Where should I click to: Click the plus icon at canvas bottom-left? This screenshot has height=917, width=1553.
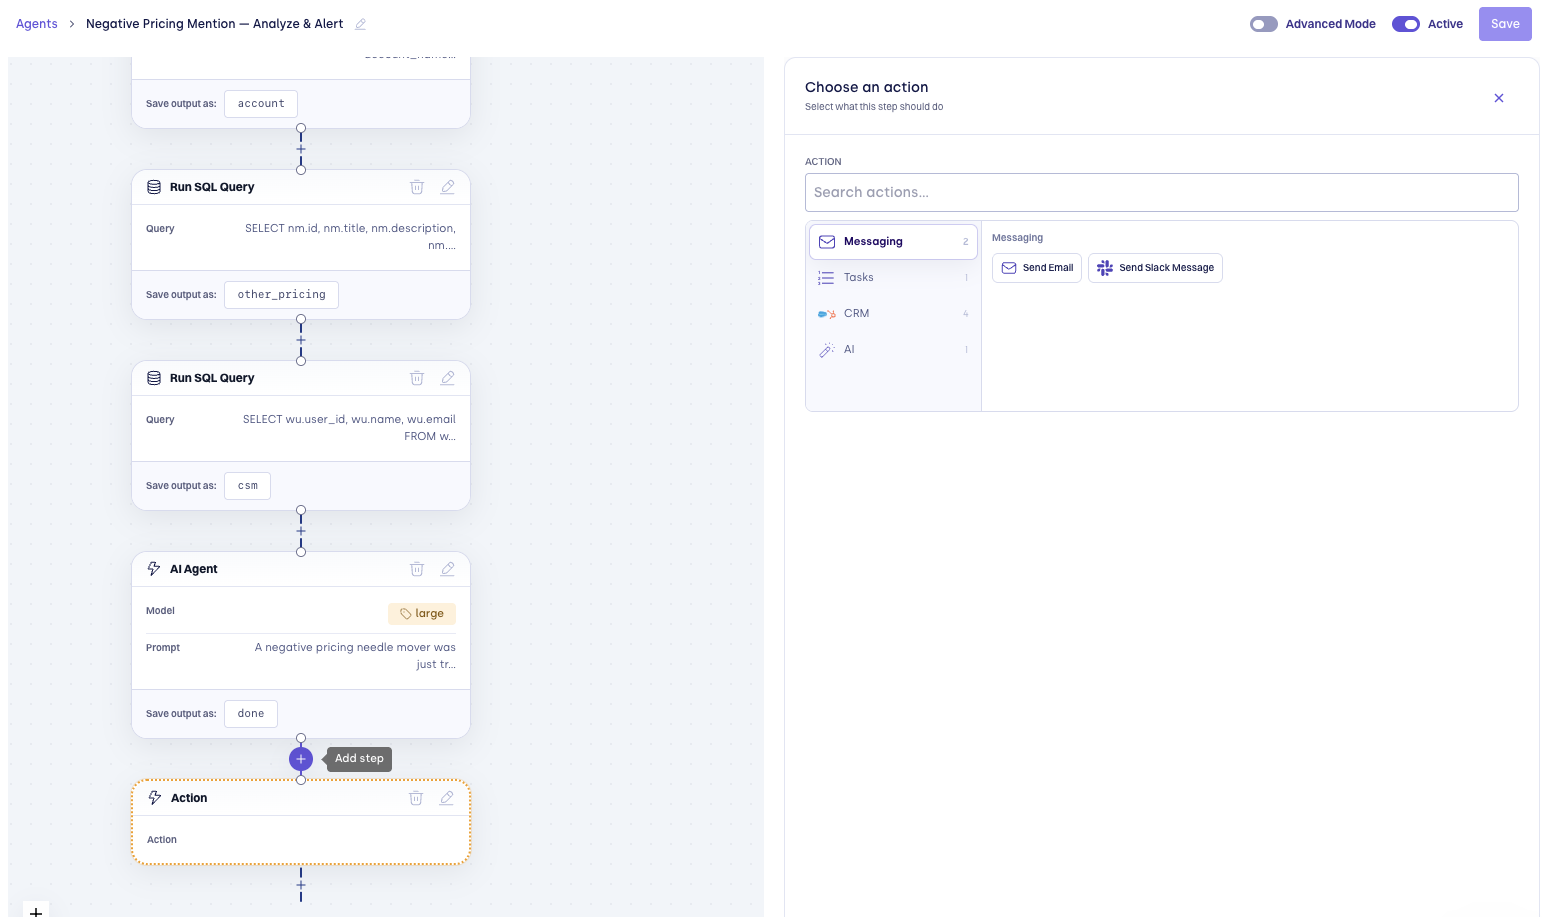pyautogui.click(x=36, y=911)
